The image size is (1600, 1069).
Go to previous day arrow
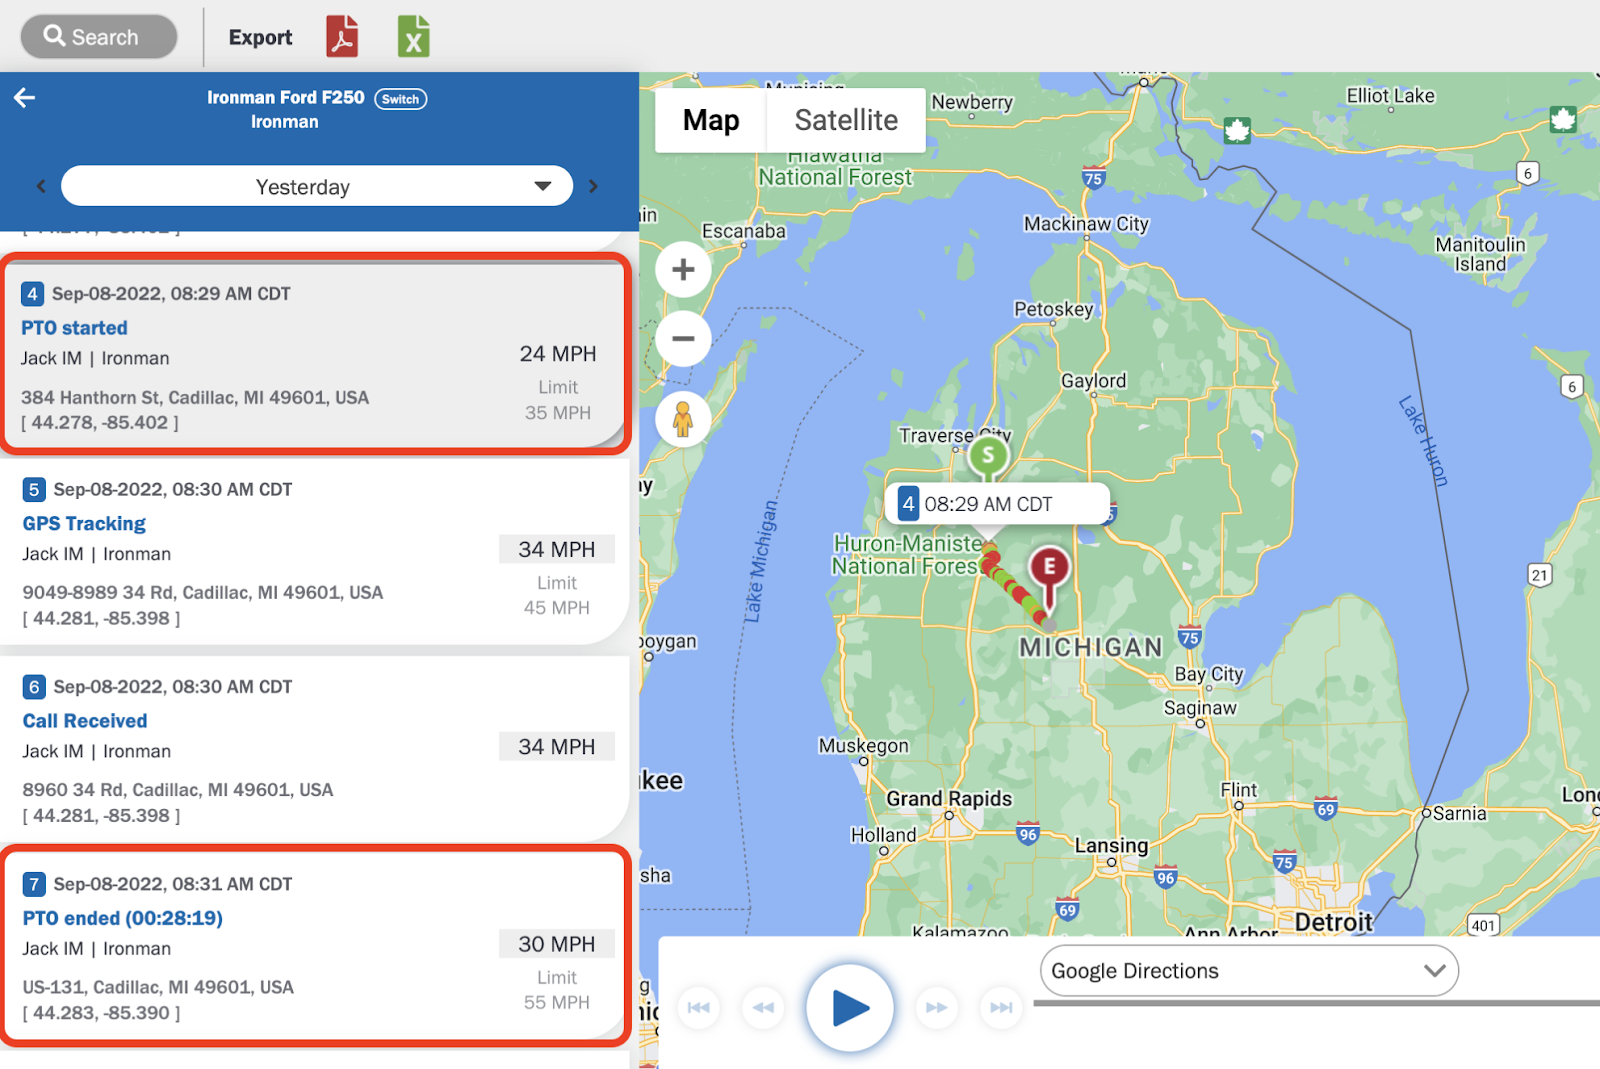click(x=41, y=186)
